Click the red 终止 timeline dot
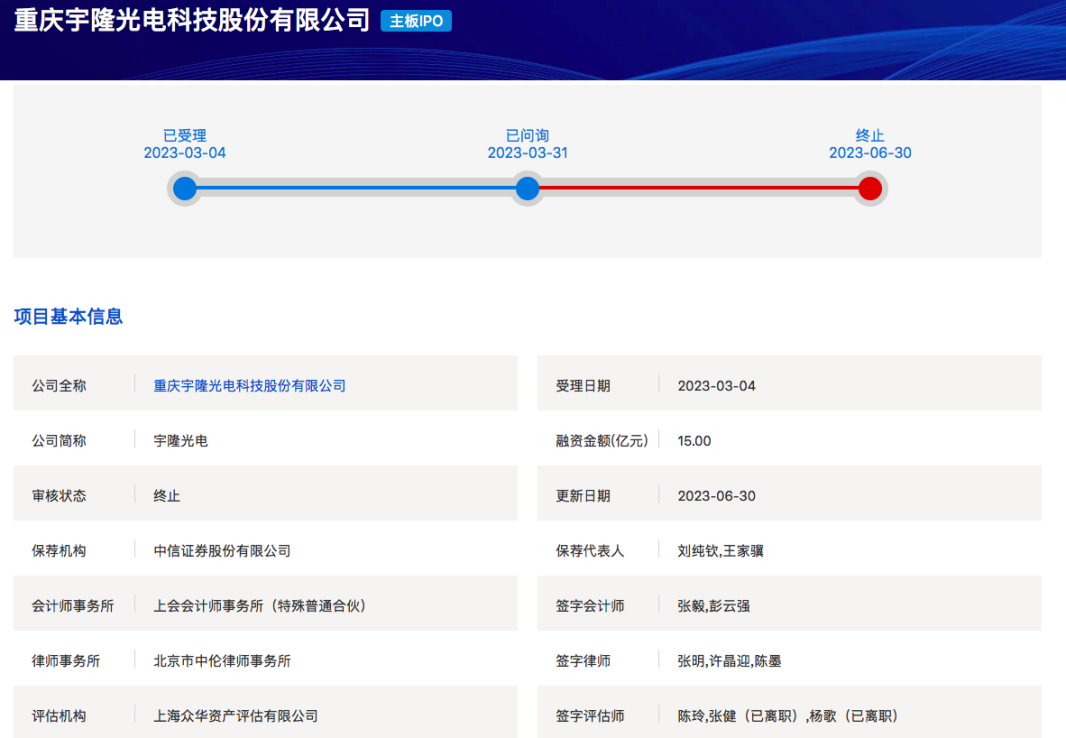 point(870,188)
